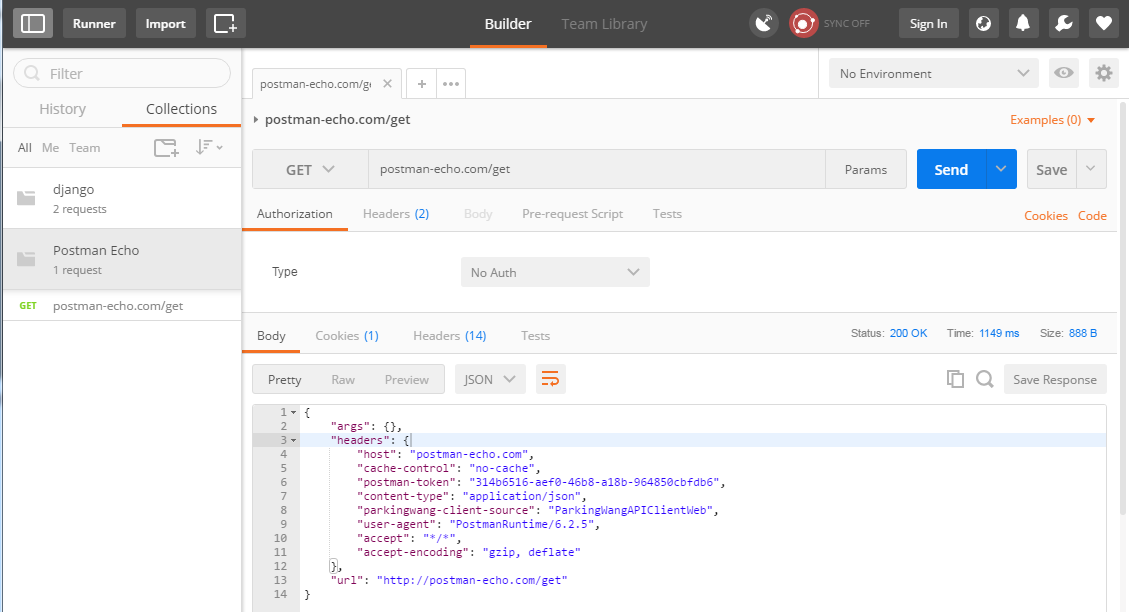
Task: Open the response Tests tab
Action: tap(535, 336)
